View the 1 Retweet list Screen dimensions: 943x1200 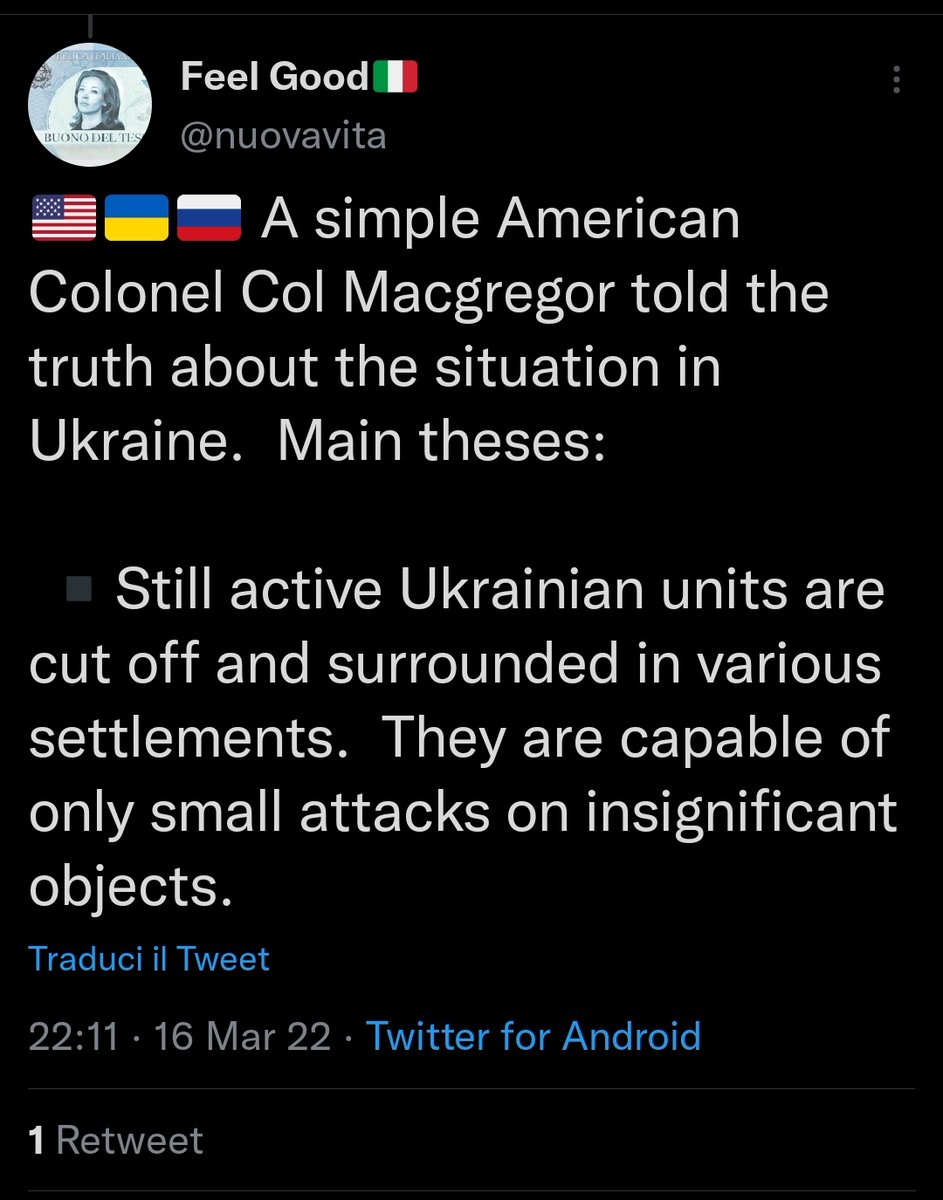[x=116, y=1141]
